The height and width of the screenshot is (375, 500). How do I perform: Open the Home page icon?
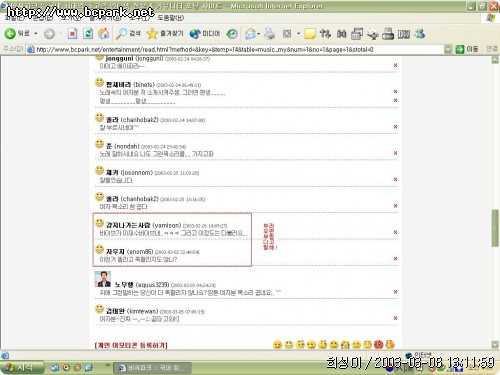104,34
